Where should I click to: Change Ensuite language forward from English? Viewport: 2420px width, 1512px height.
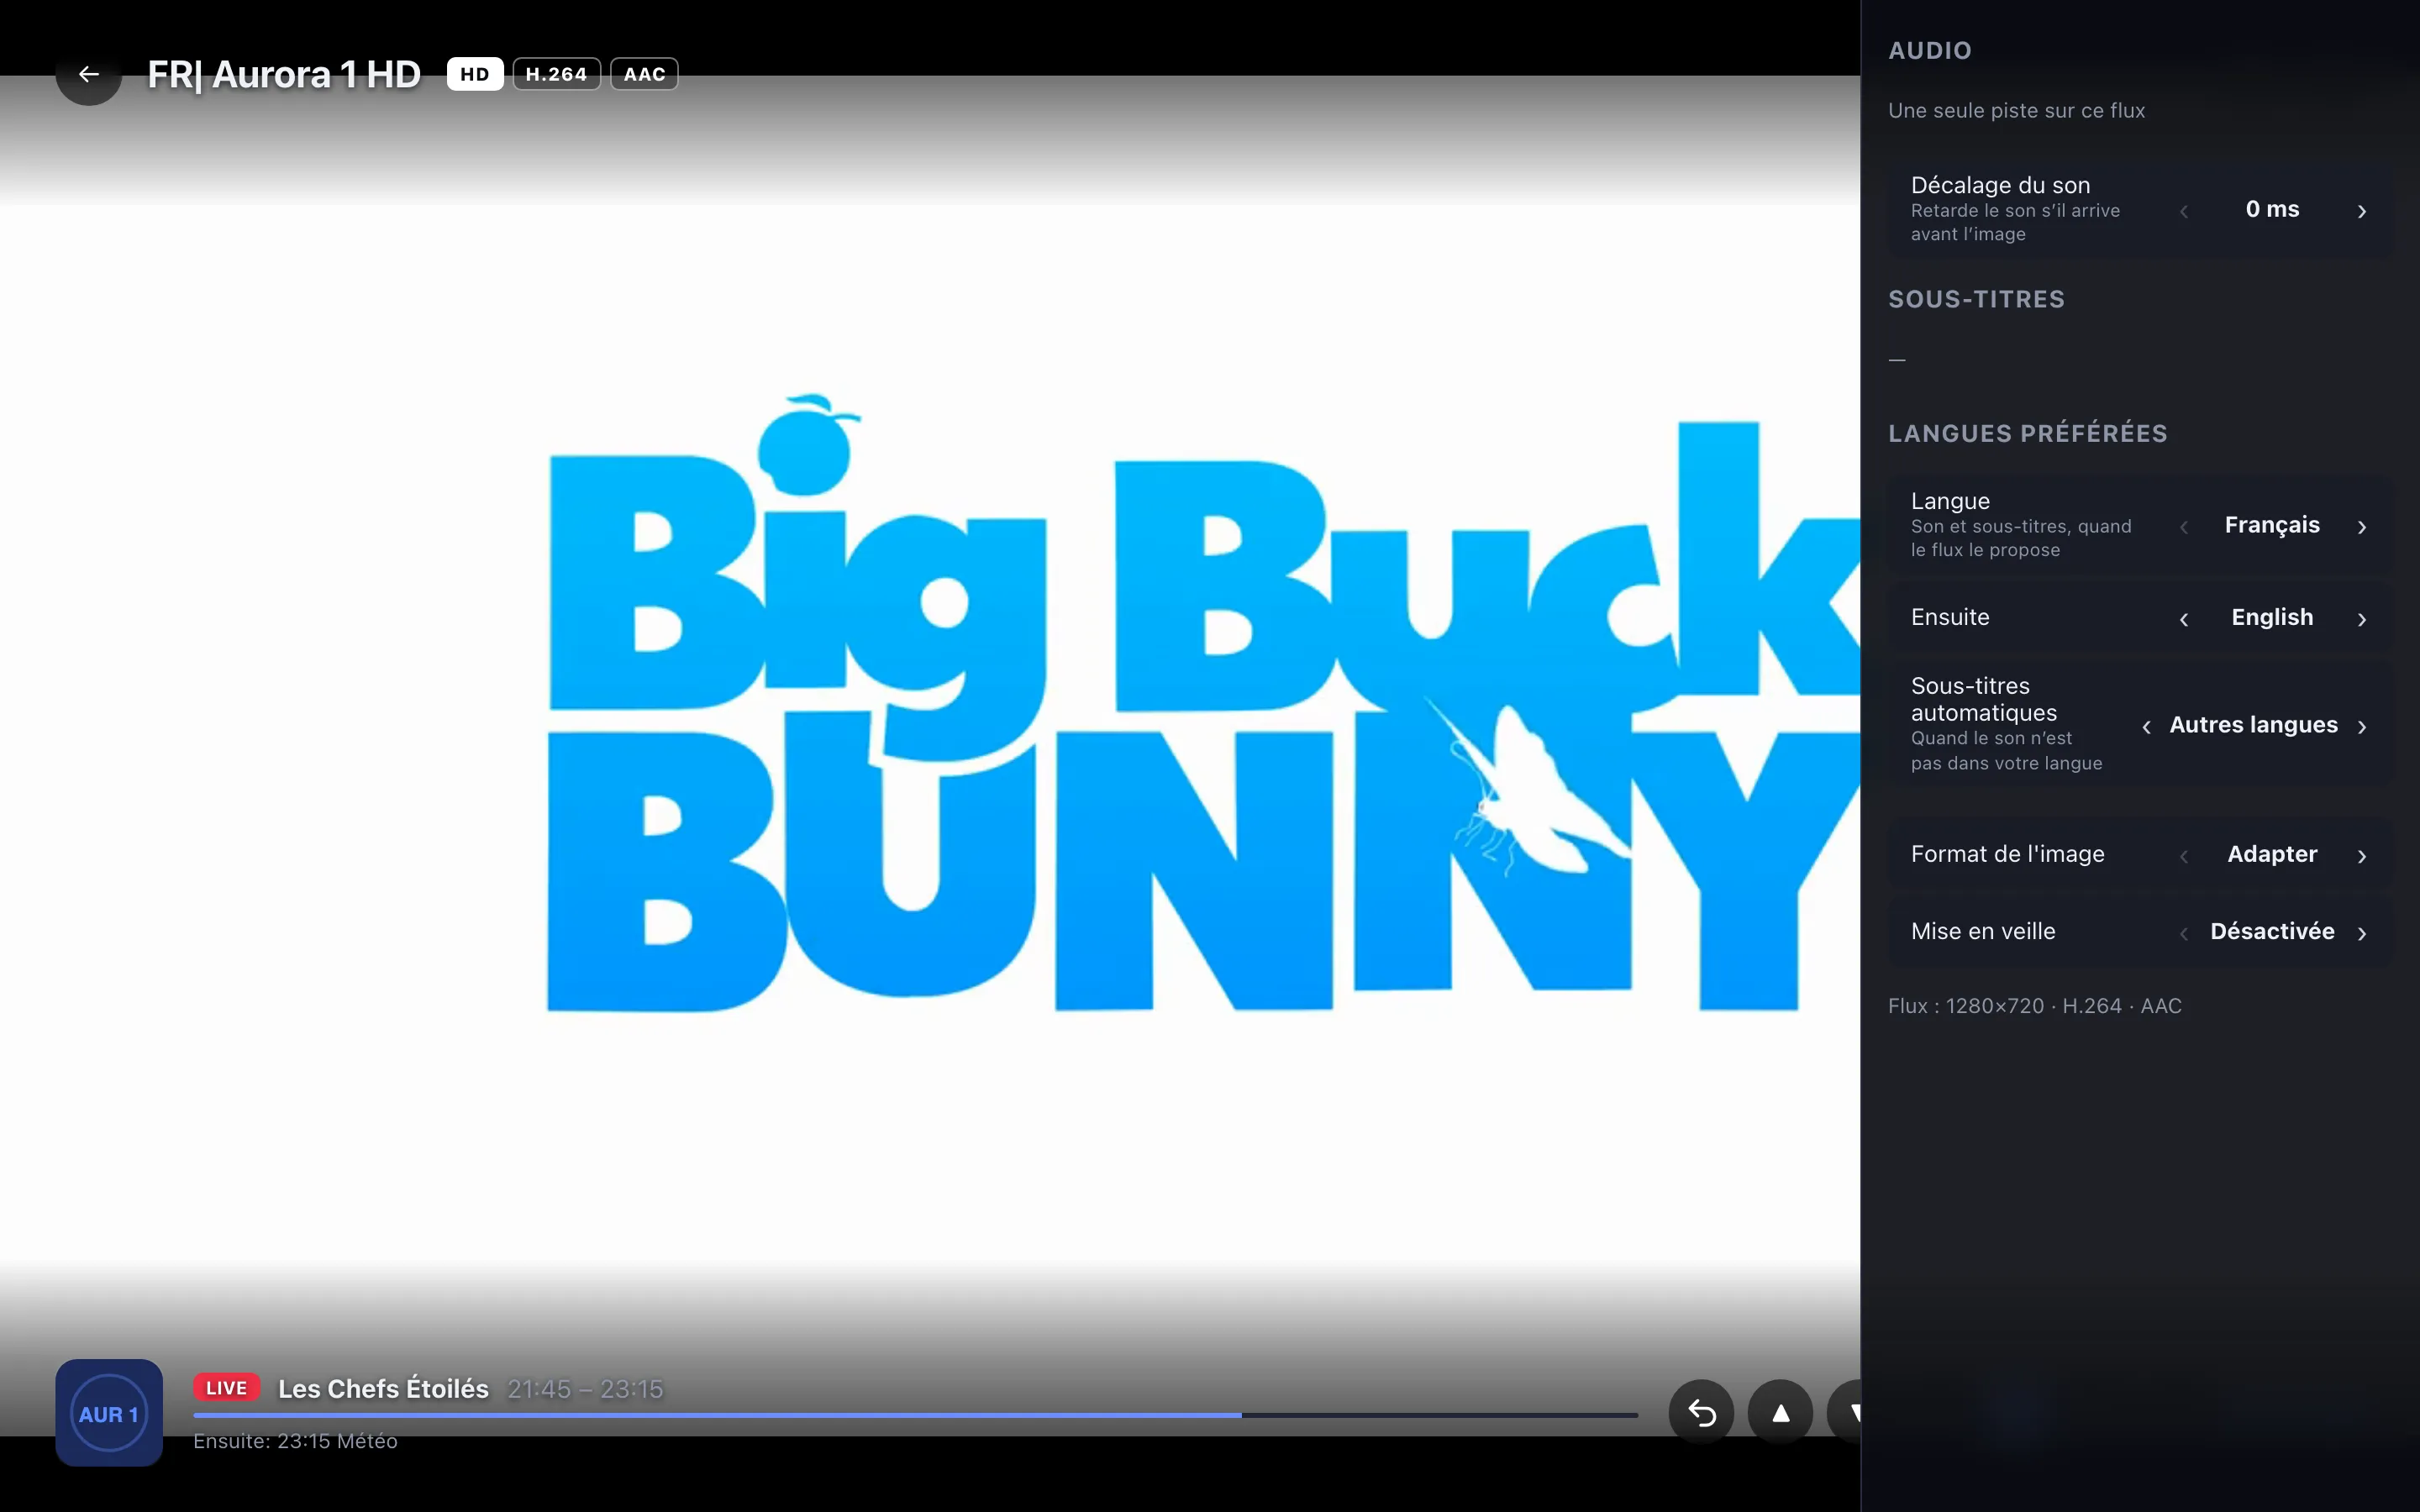coord(2362,618)
